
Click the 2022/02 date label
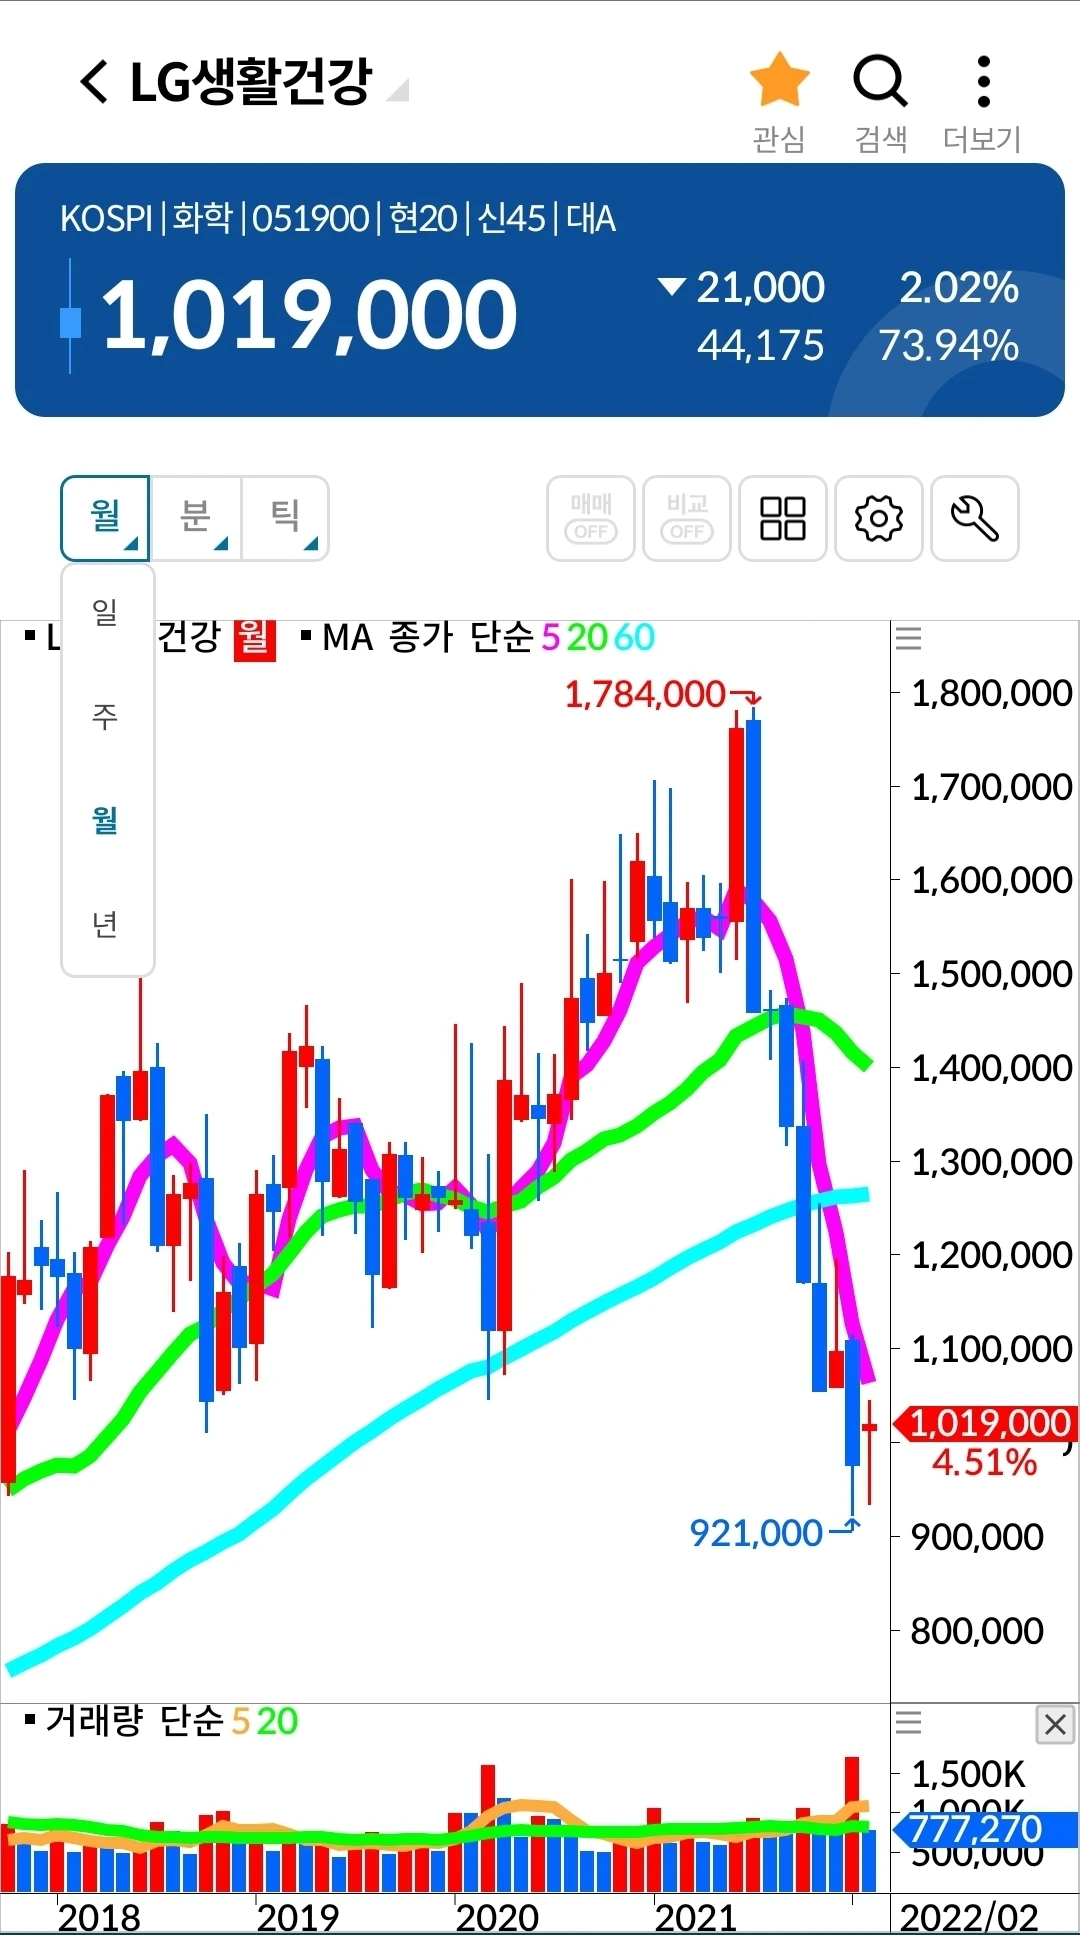coord(970,1917)
